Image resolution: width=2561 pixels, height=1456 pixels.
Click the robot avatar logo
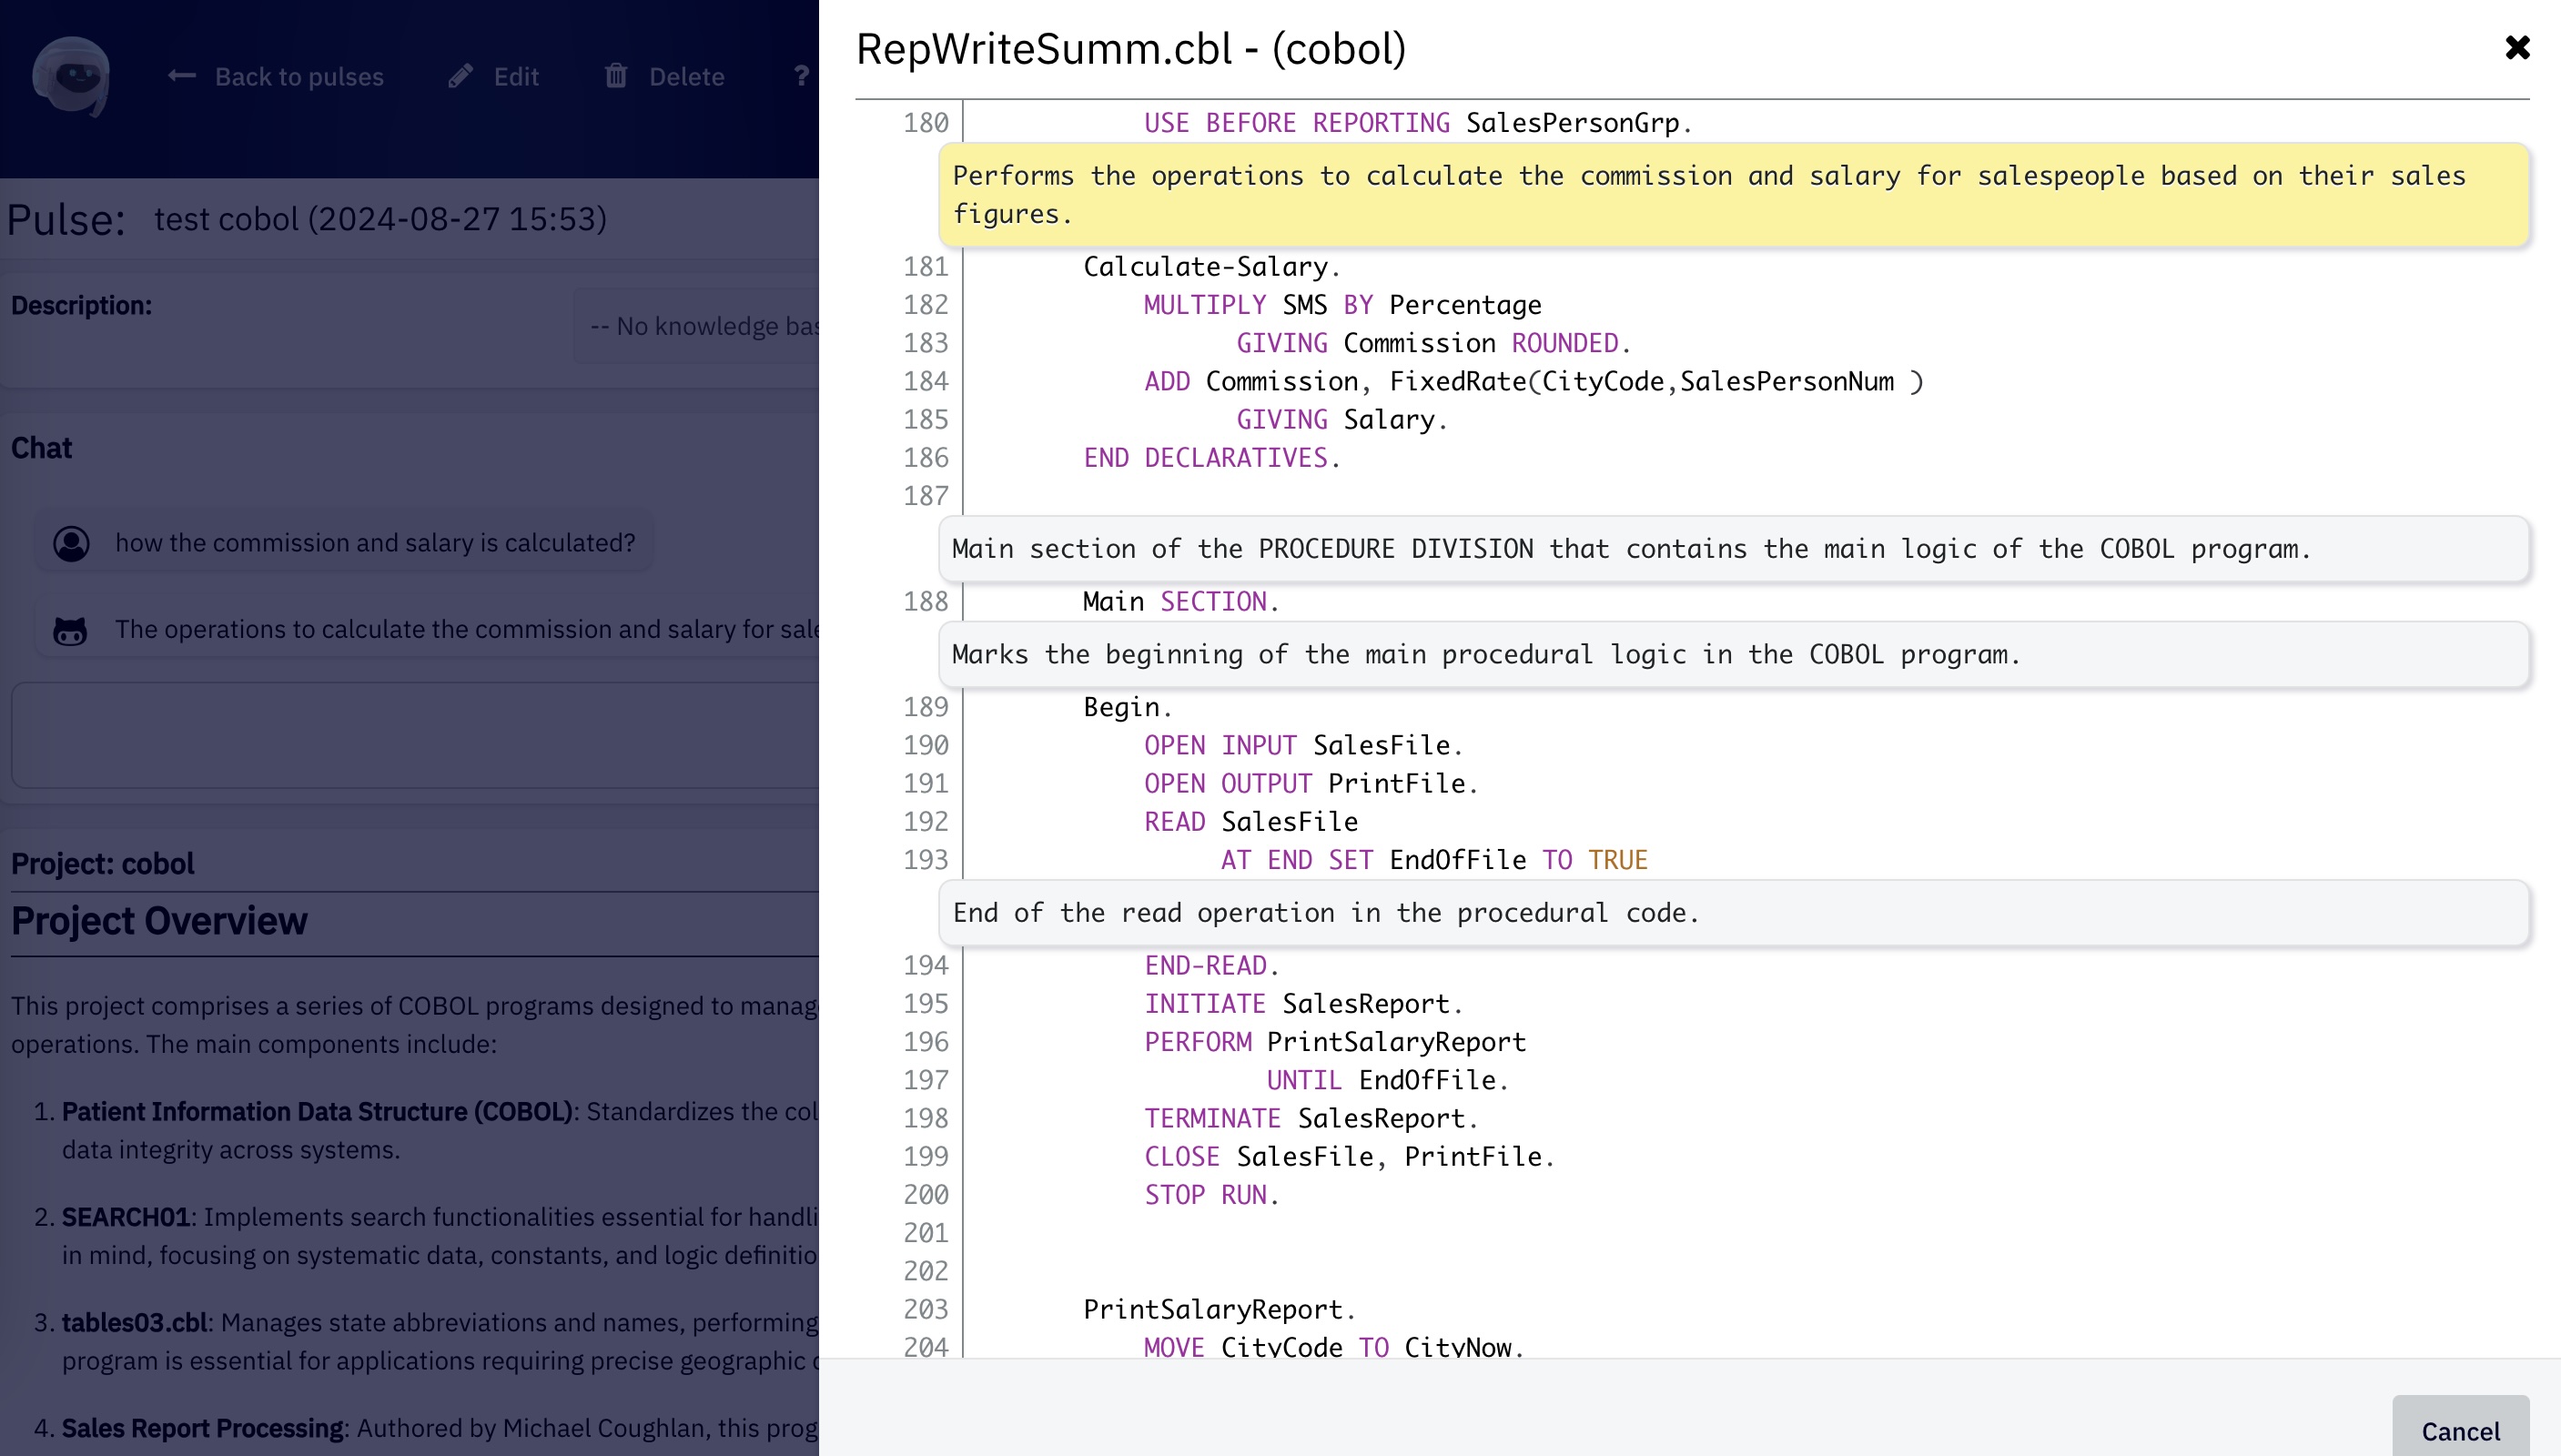pos(71,76)
